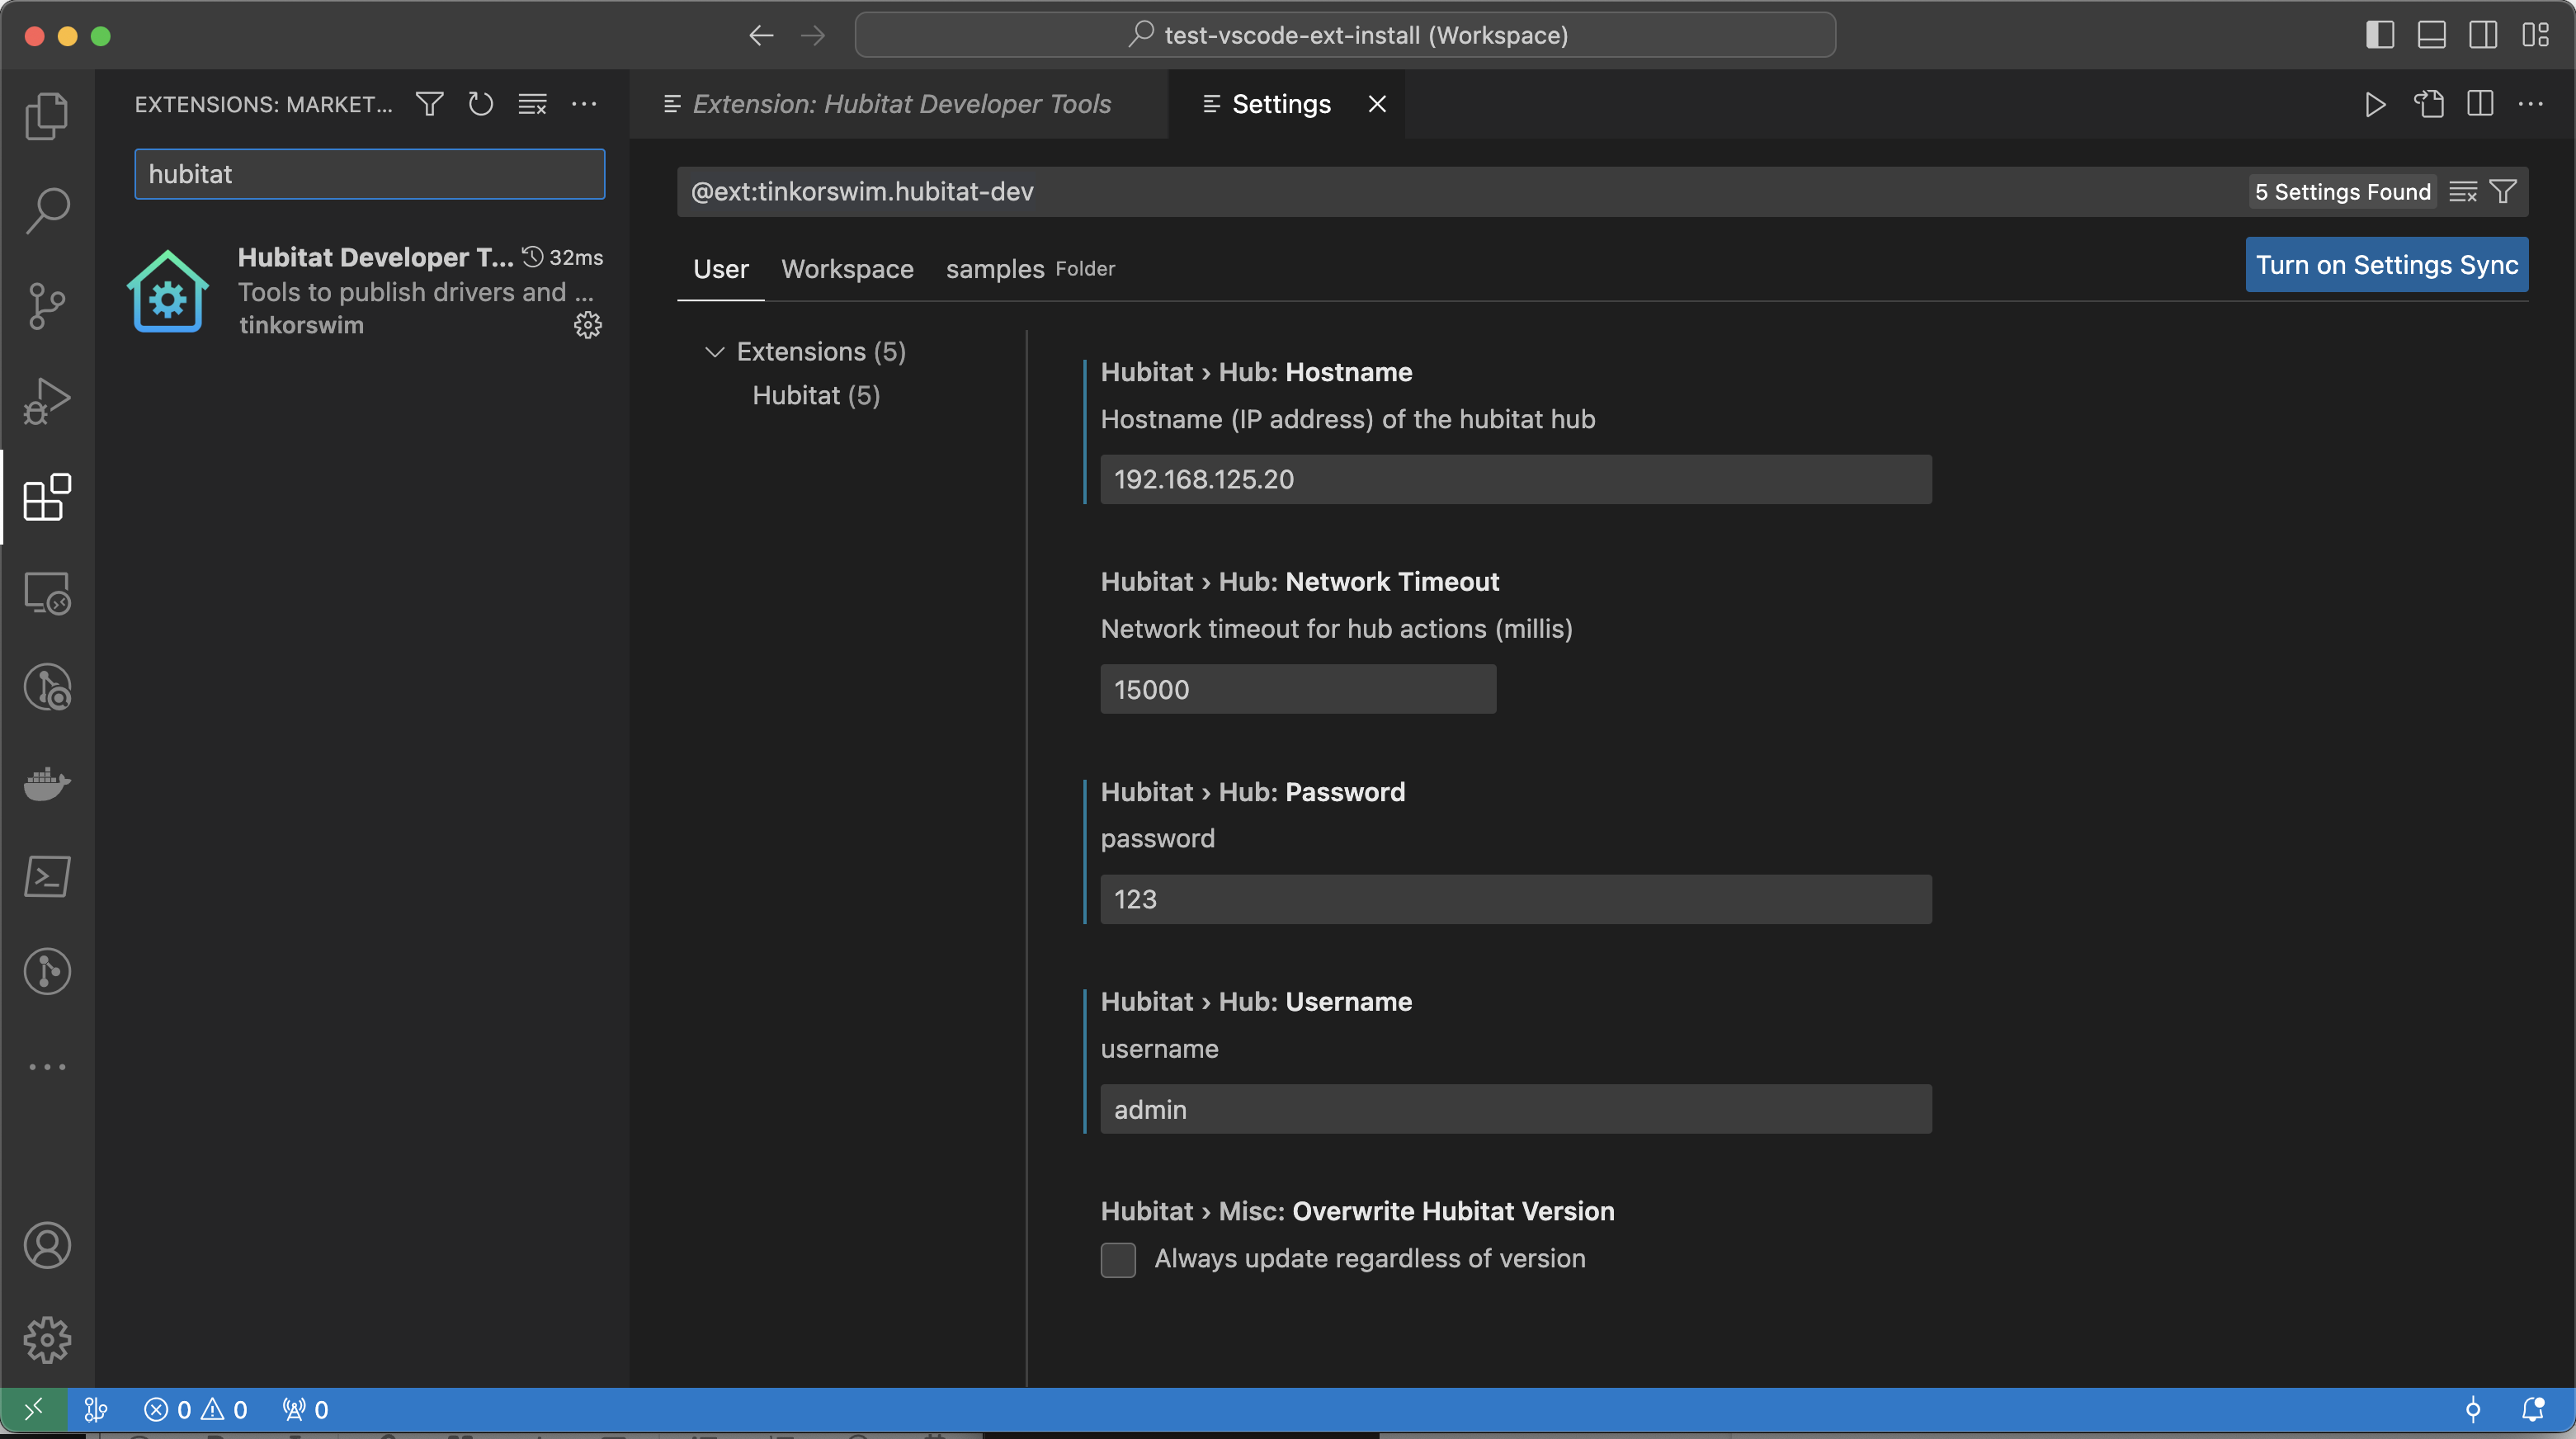Click the status bar icon left of notifications bell
2576x1439 pixels.
(x=2472, y=1409)
